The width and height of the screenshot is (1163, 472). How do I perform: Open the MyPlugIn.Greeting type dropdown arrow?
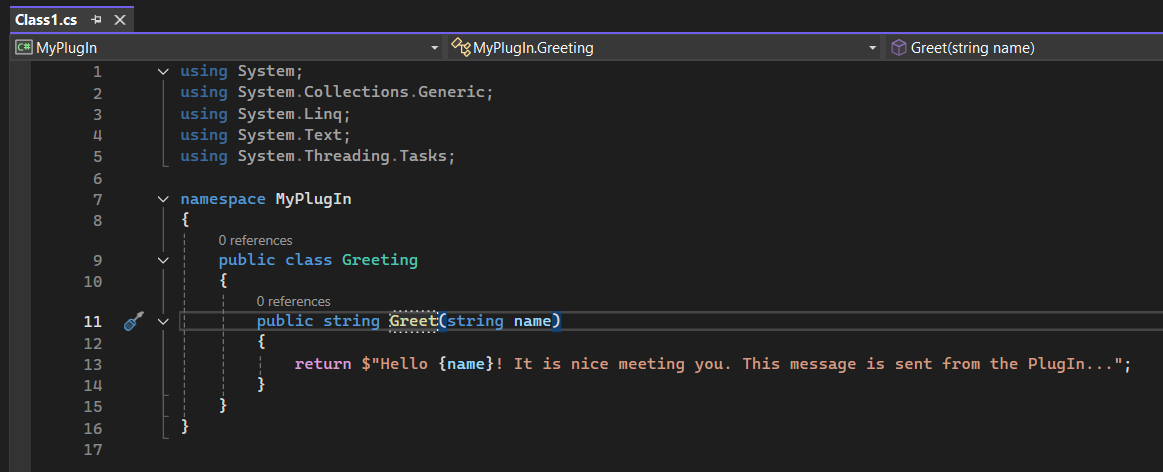tap(873, 48)
